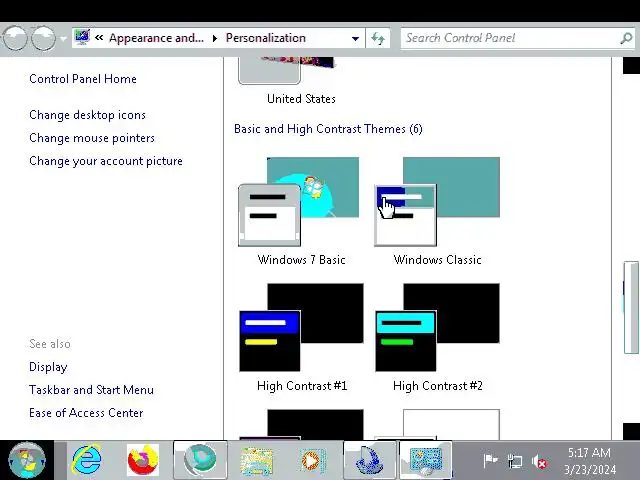
Task: Open the teal circular app on taskbar
Action: click(x=200, y=460)
